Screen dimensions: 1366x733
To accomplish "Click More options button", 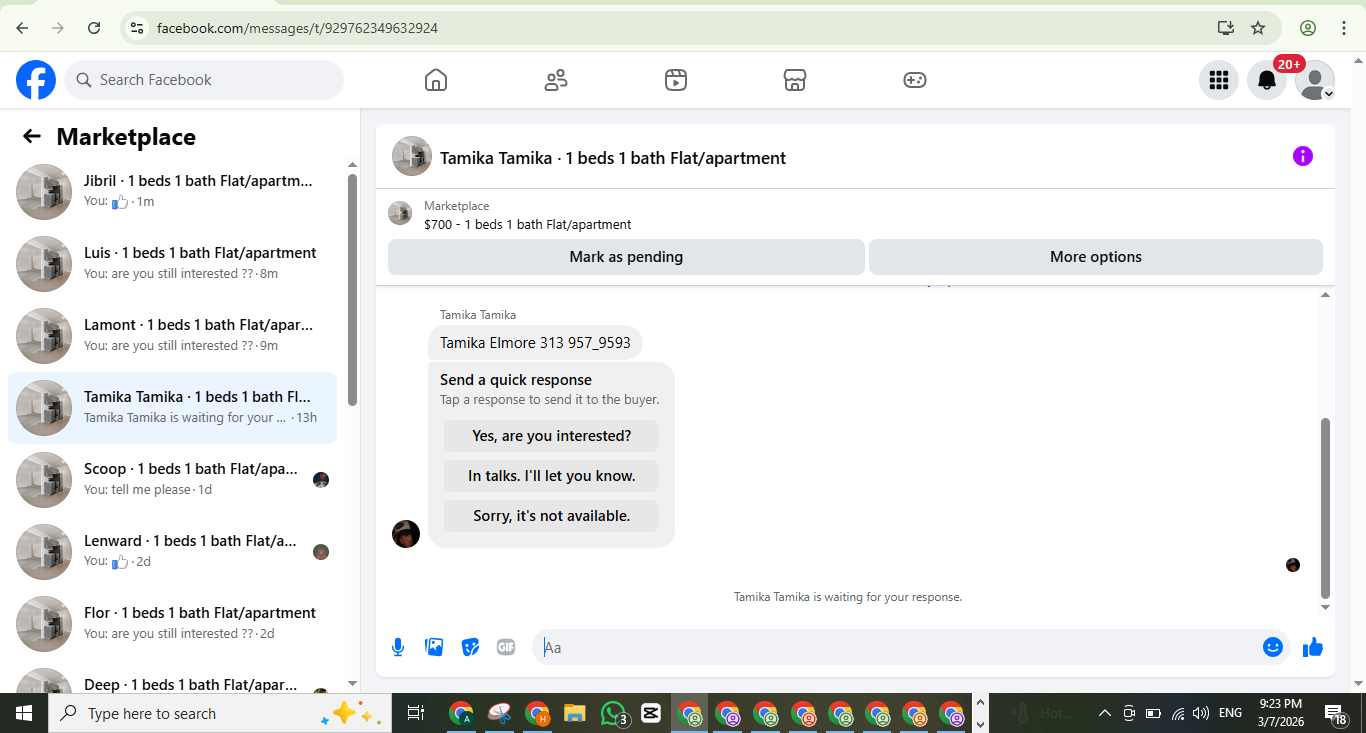I will point(1096,257).
